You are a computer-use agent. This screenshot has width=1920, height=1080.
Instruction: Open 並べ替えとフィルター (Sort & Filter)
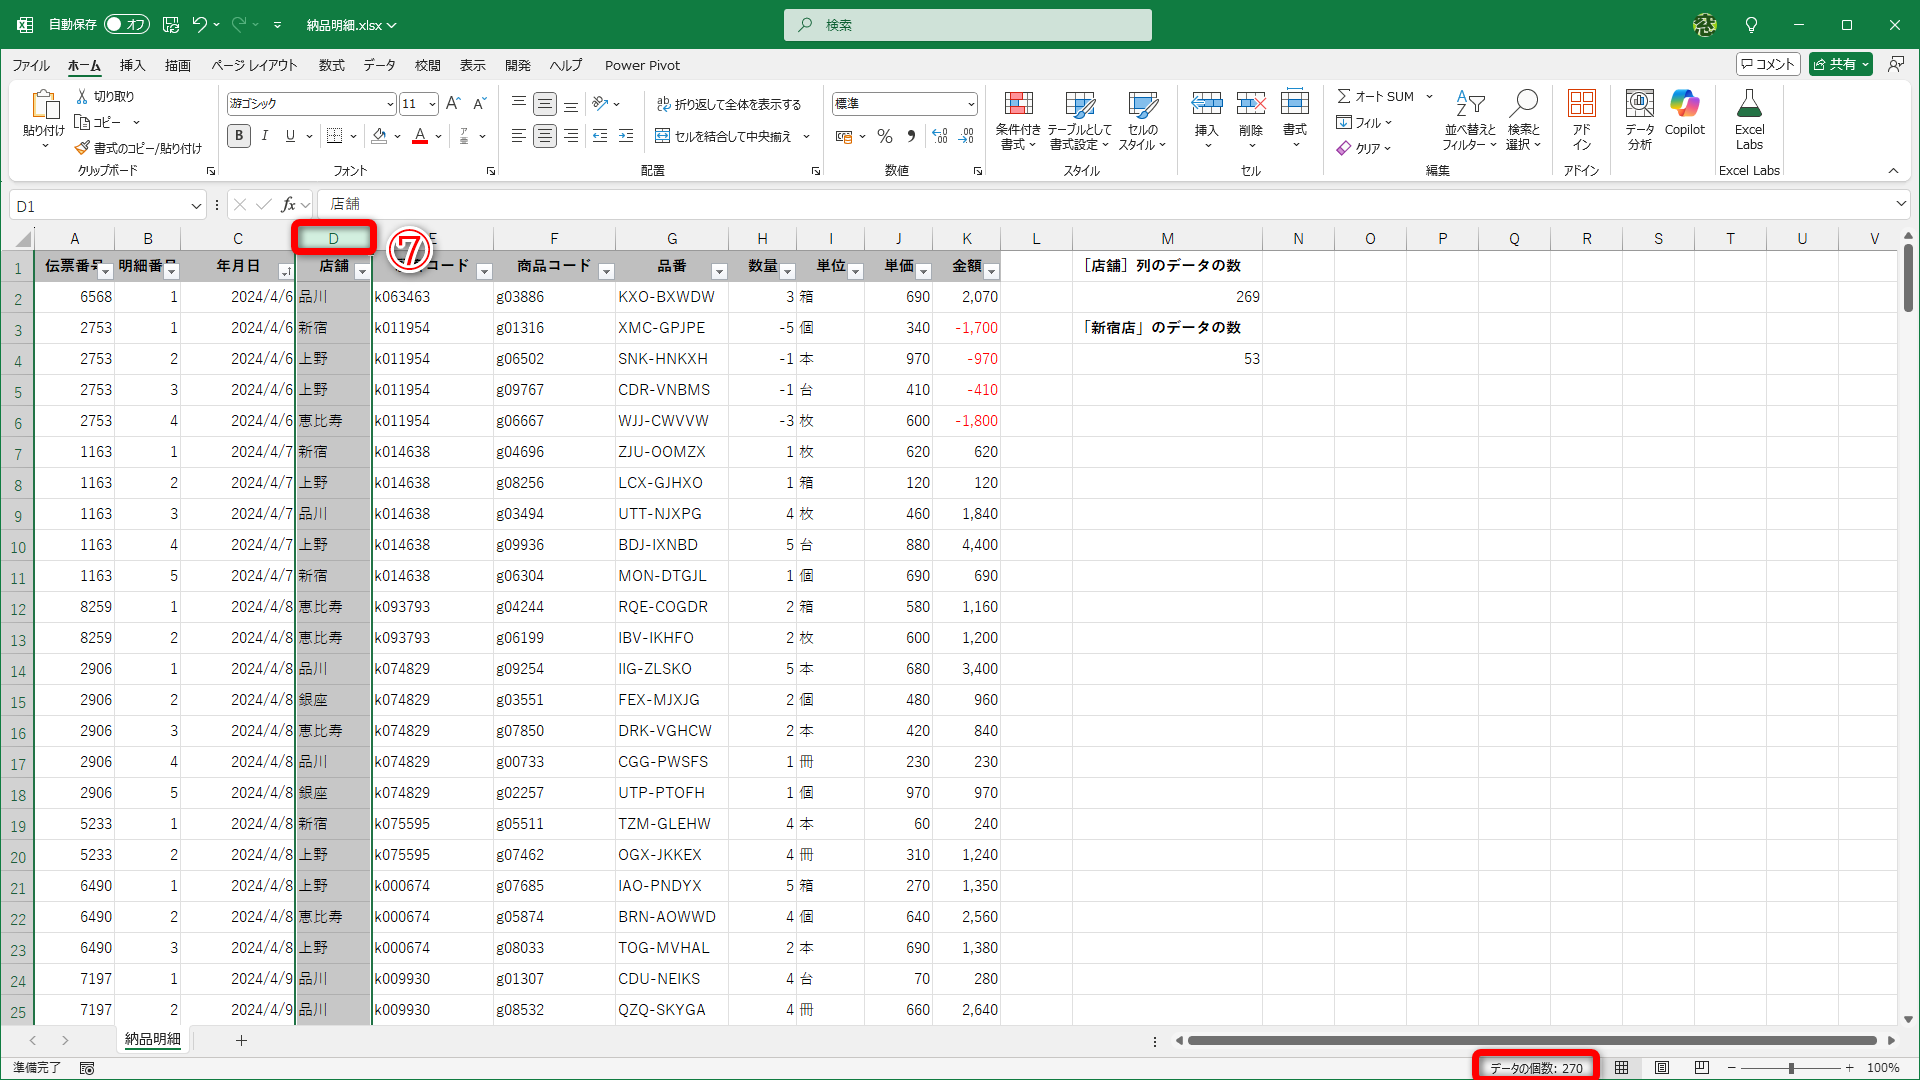point(1467,120)
